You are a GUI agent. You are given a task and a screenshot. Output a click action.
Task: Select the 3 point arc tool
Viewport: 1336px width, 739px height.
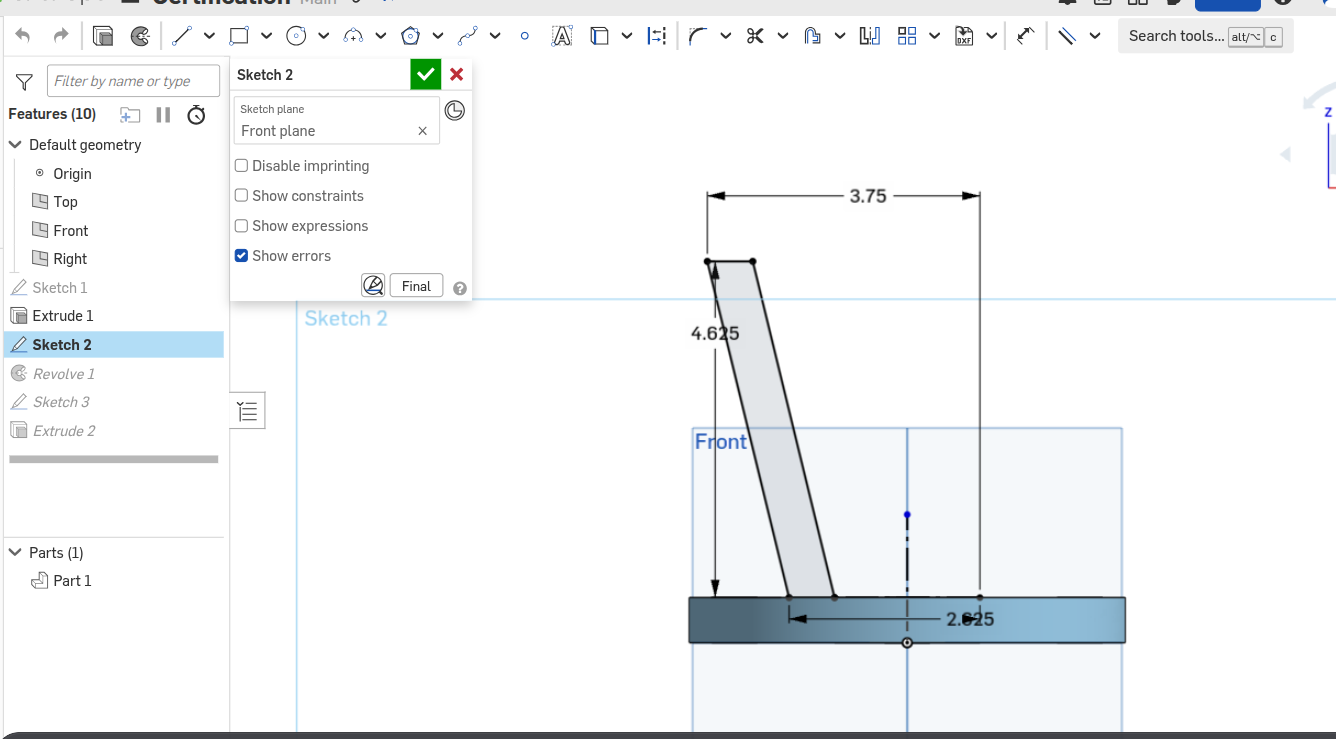coord(353,36)
